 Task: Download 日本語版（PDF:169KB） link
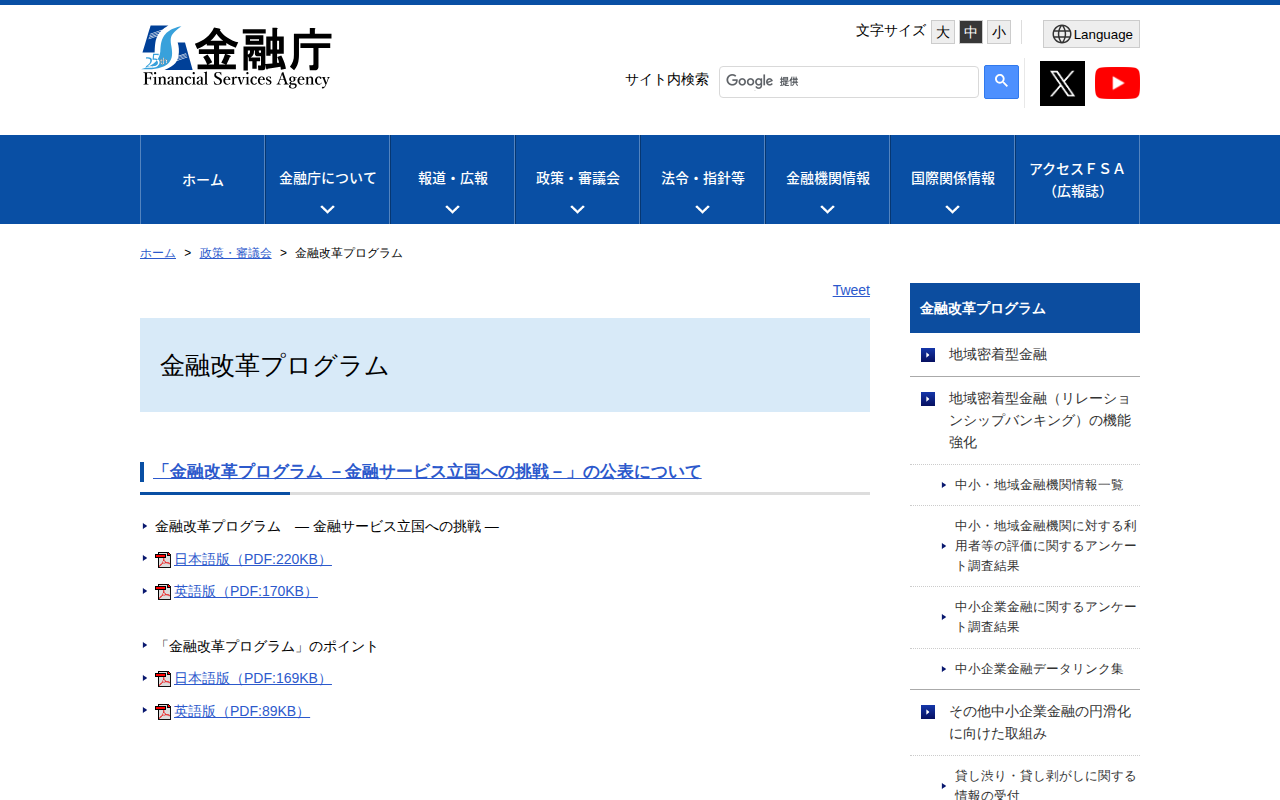pyautogui.click(x=252, y=678)
